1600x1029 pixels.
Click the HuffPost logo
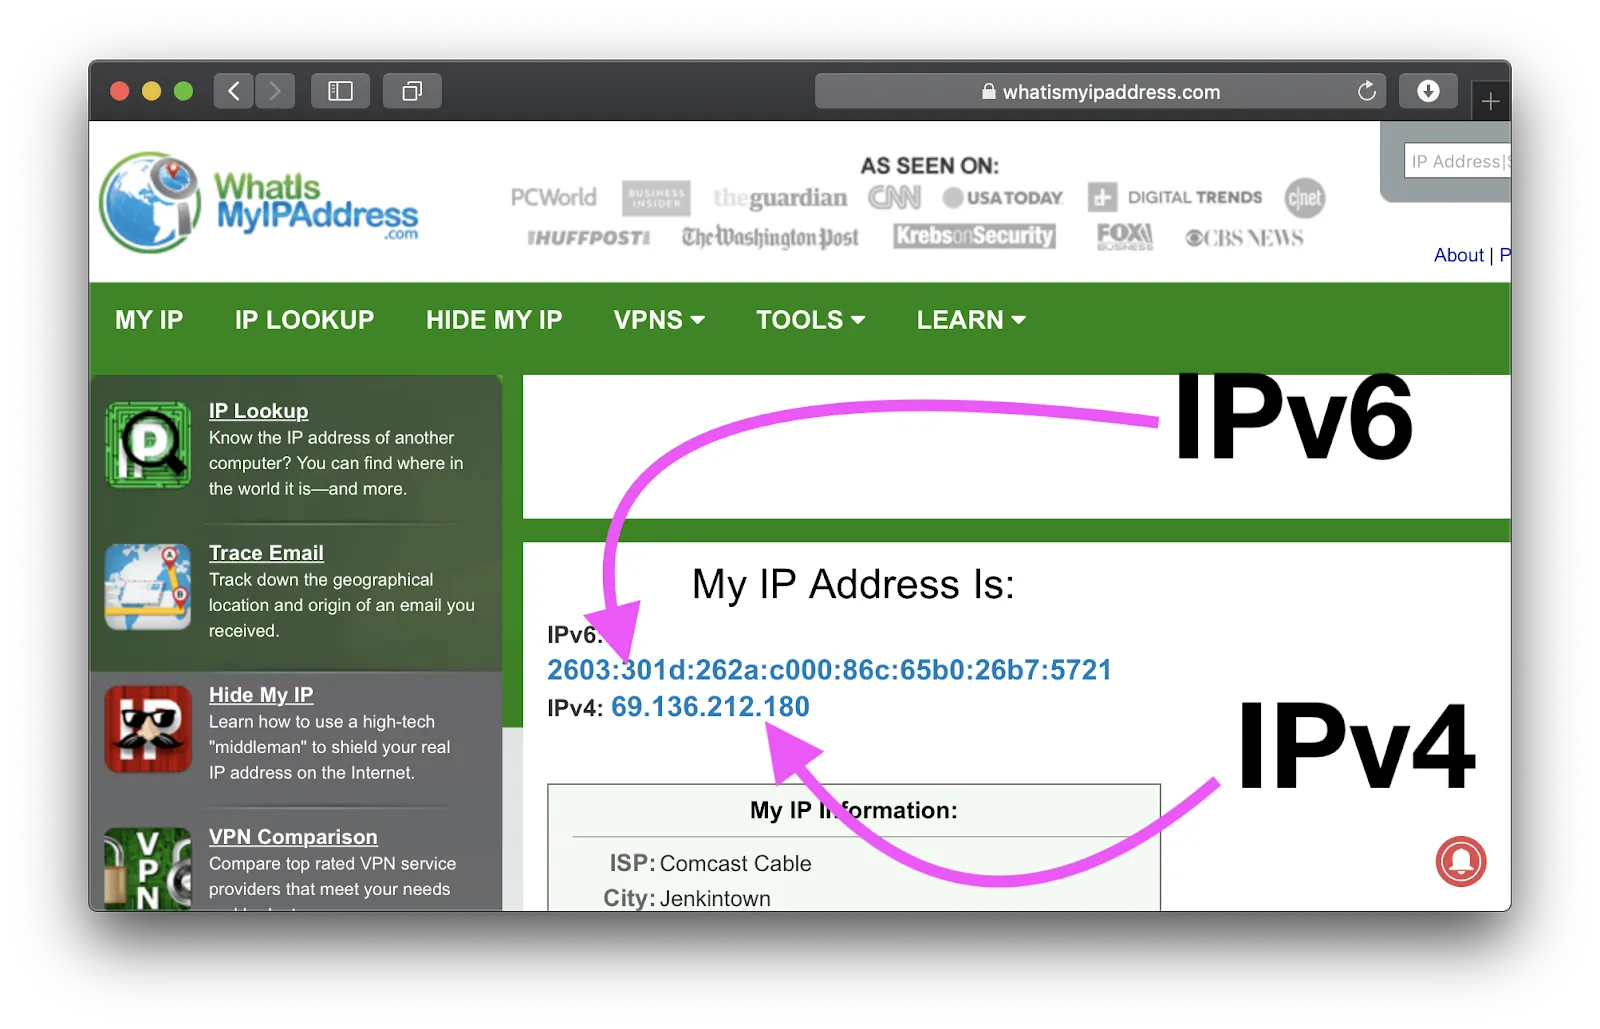click(x=588, y=238)
